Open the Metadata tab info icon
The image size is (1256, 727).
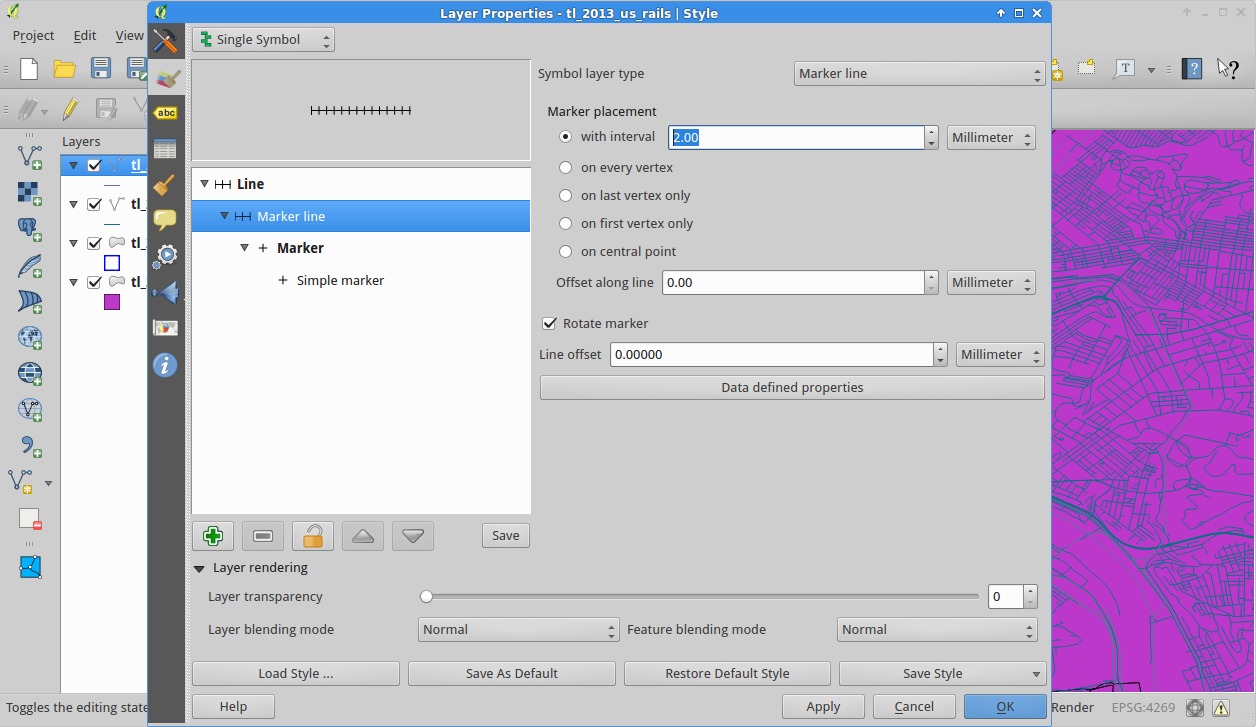pyautogui.click(x=166, y=365)
